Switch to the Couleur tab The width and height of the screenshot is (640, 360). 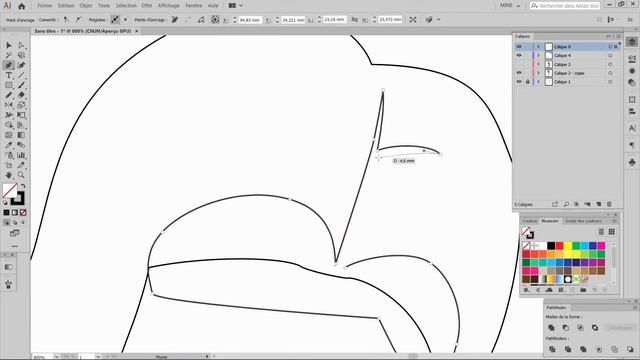click(x=530, y=221)
